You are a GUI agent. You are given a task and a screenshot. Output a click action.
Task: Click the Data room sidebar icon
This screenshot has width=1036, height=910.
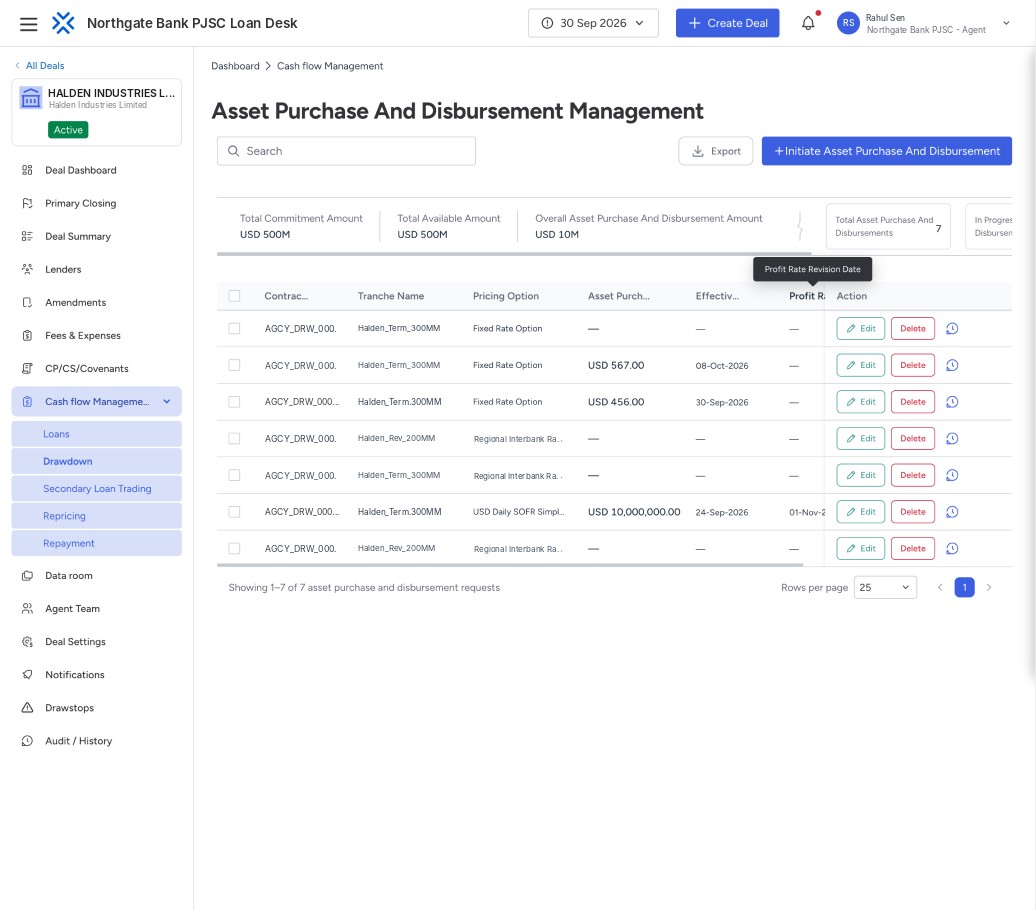point(27,576)
